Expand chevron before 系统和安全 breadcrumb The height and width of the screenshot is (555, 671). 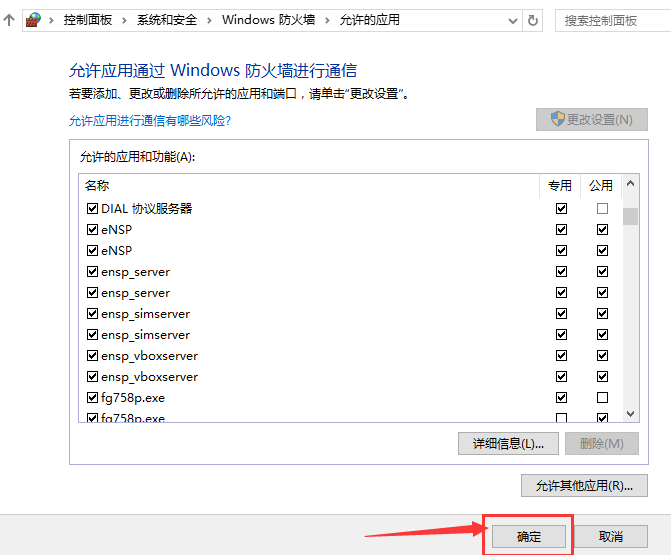pyautogui.click(x=124, y=20)
